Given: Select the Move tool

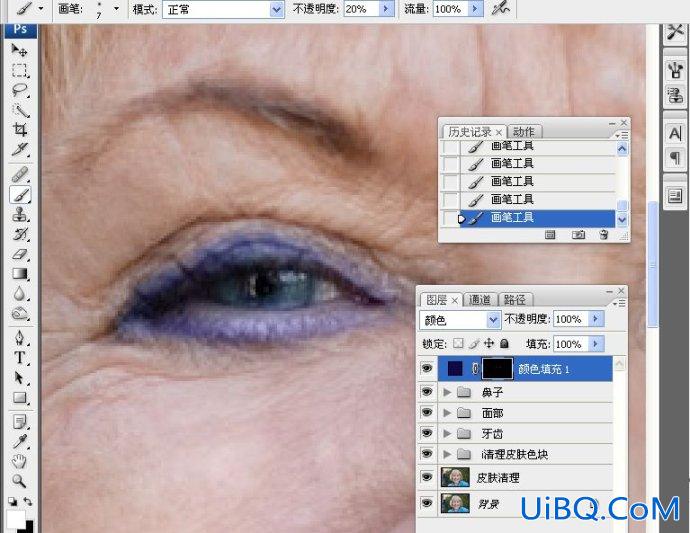Looking at the screenshot, I should (19, 50).
